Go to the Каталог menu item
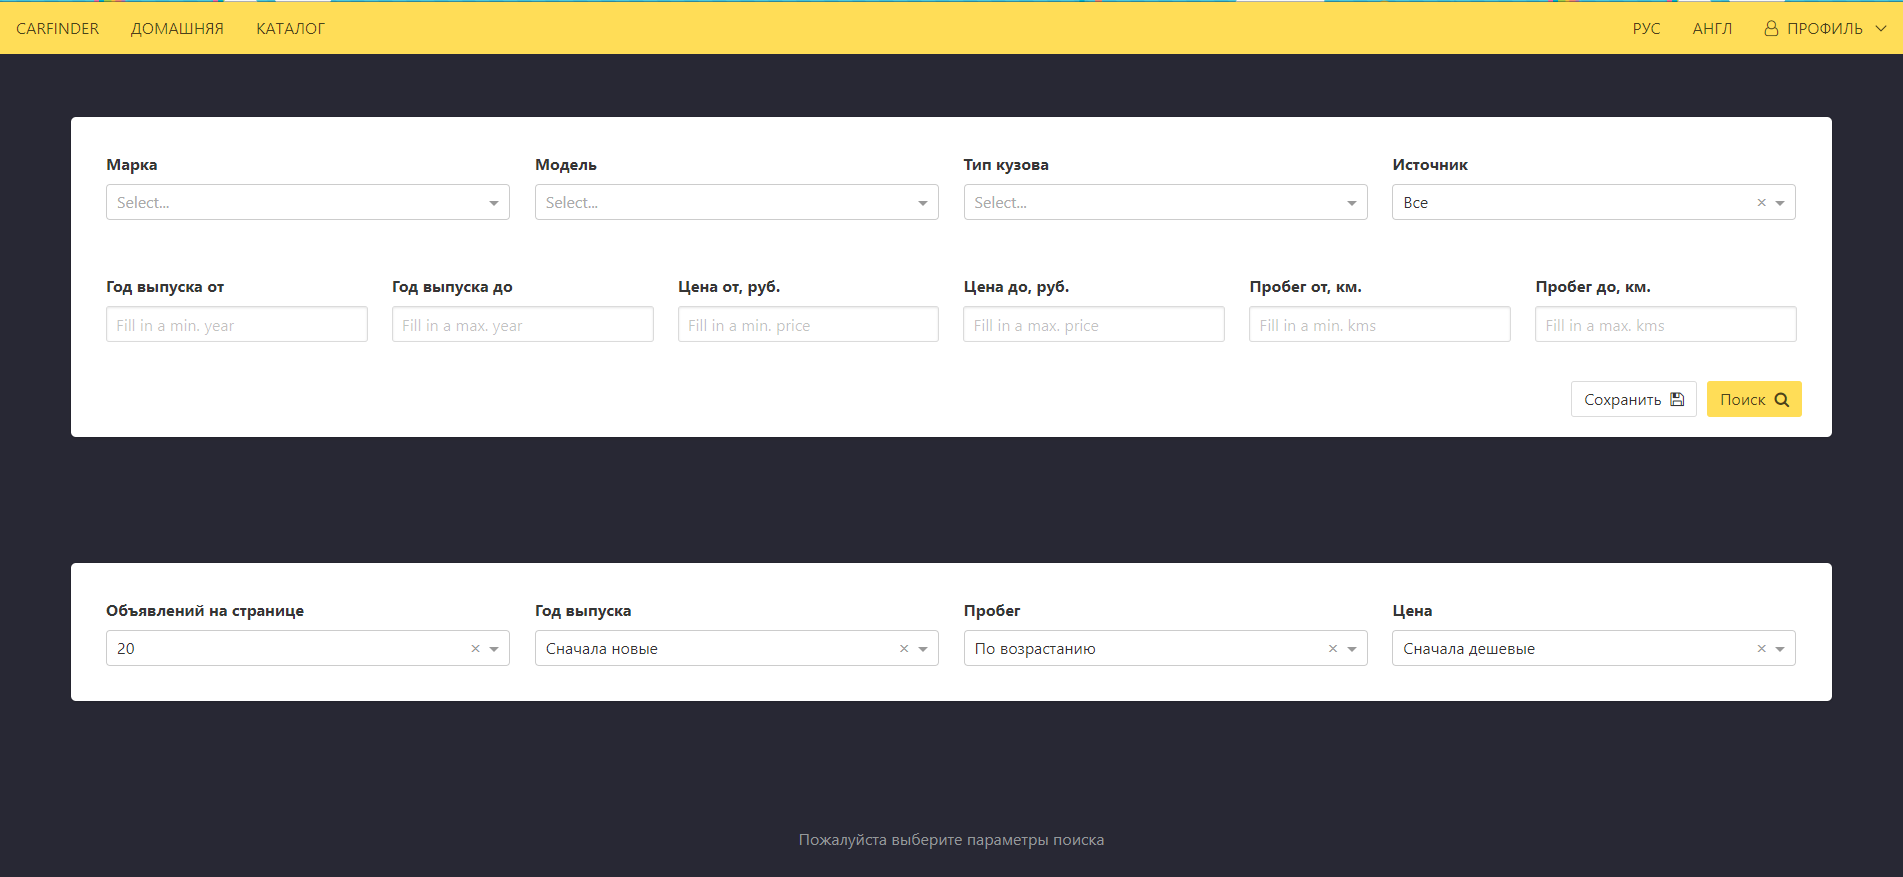 [x=290, y=29]
